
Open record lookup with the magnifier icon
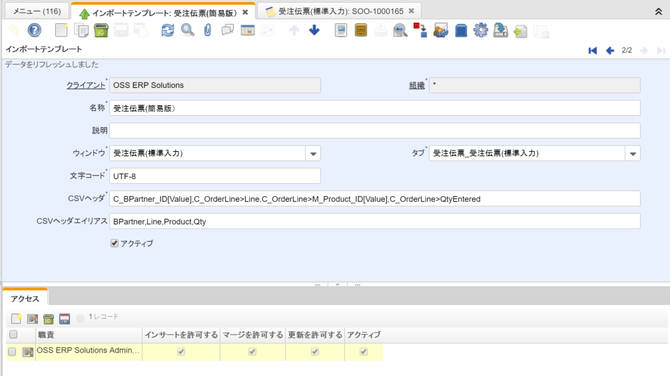[188, 30]
